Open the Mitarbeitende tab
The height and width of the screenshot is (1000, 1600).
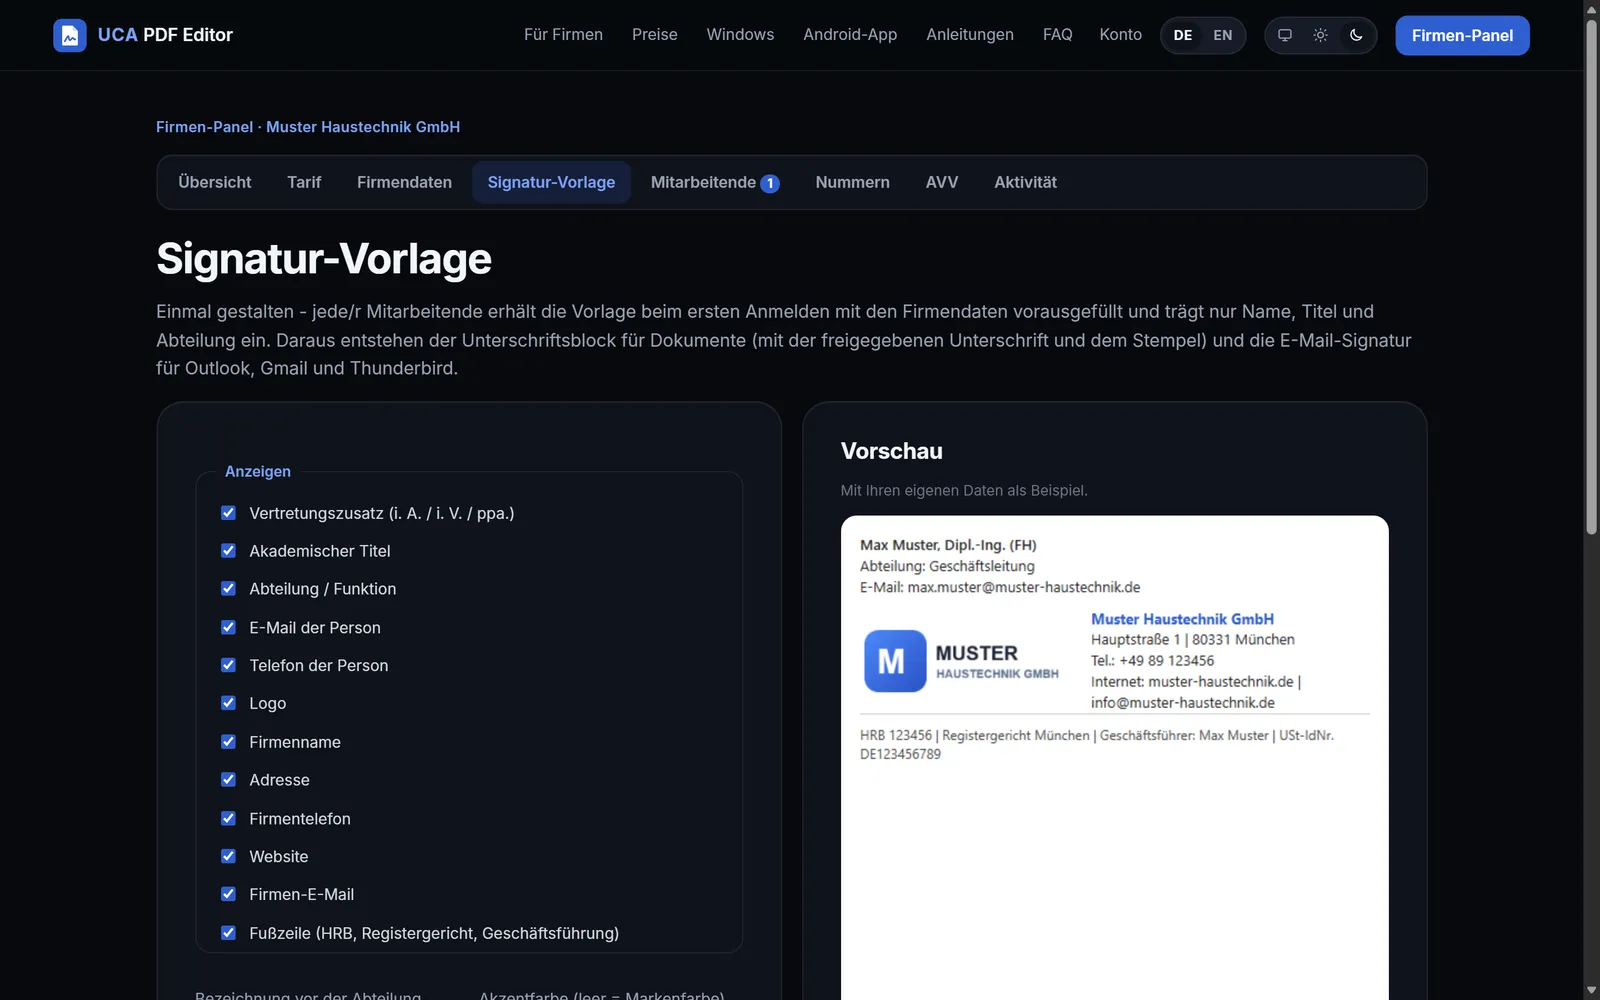click(715, 182)
